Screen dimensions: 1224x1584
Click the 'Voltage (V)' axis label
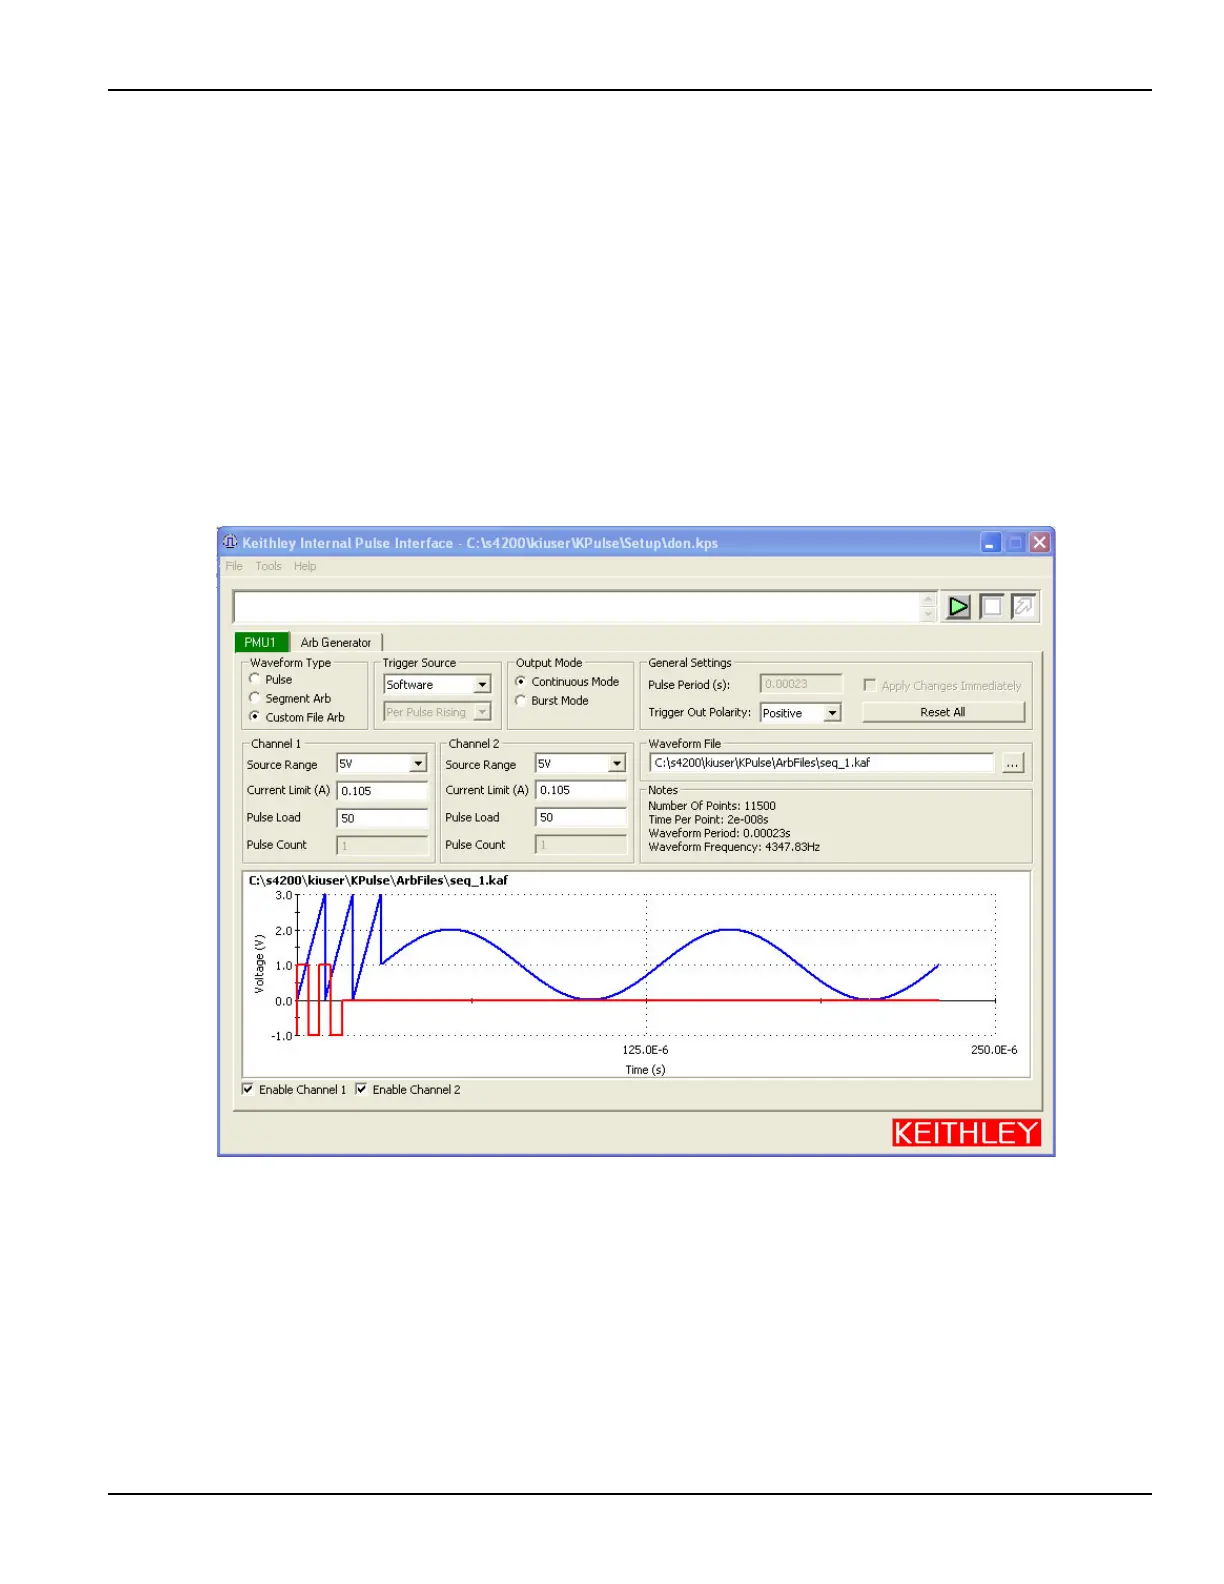point(259,964)
